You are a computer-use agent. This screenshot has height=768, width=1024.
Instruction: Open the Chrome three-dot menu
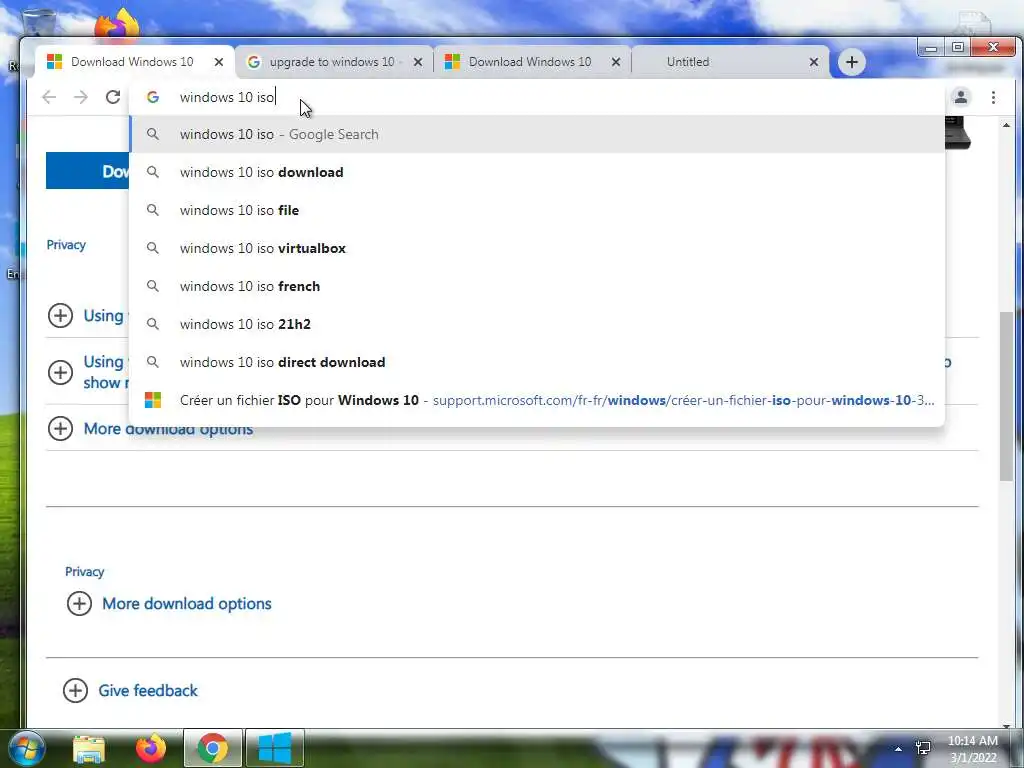tap(993, 97)
